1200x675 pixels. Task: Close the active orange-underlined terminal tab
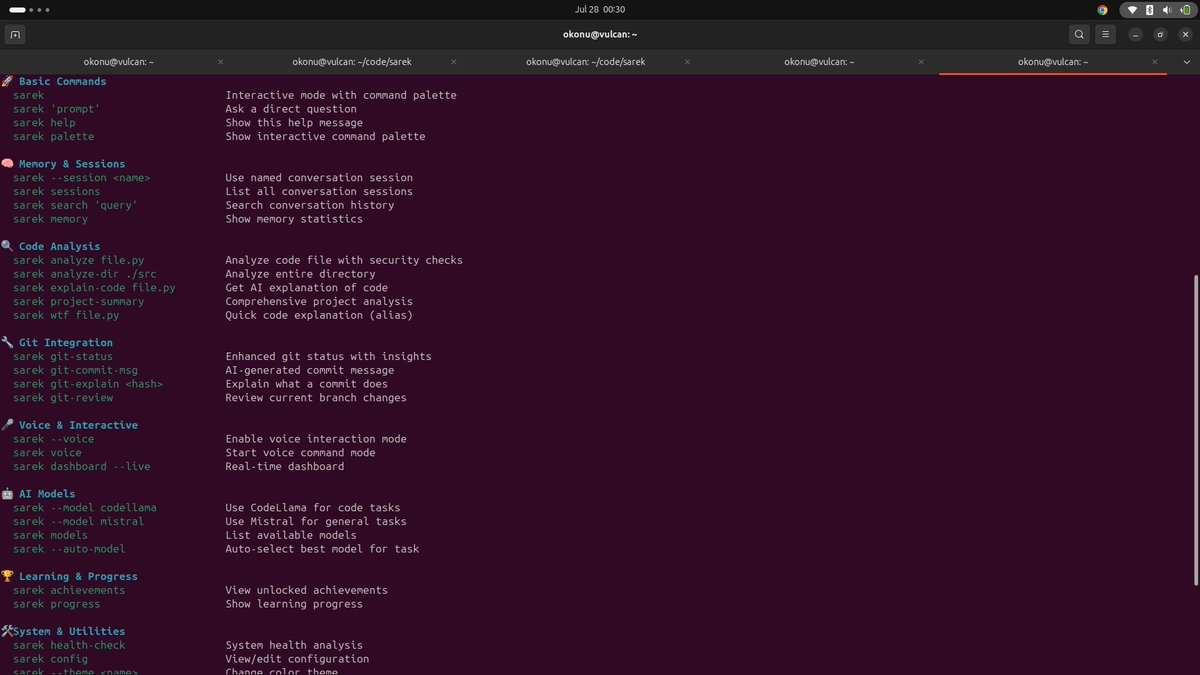[1155, 62]
